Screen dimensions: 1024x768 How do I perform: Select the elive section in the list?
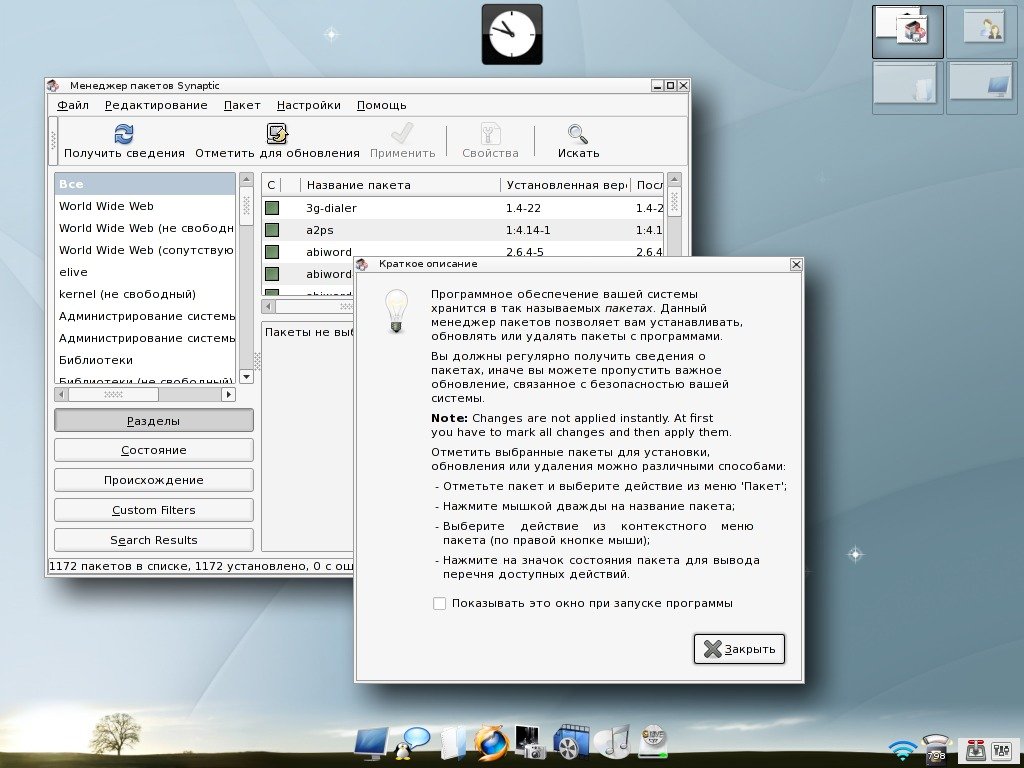[x=145, y=272]
